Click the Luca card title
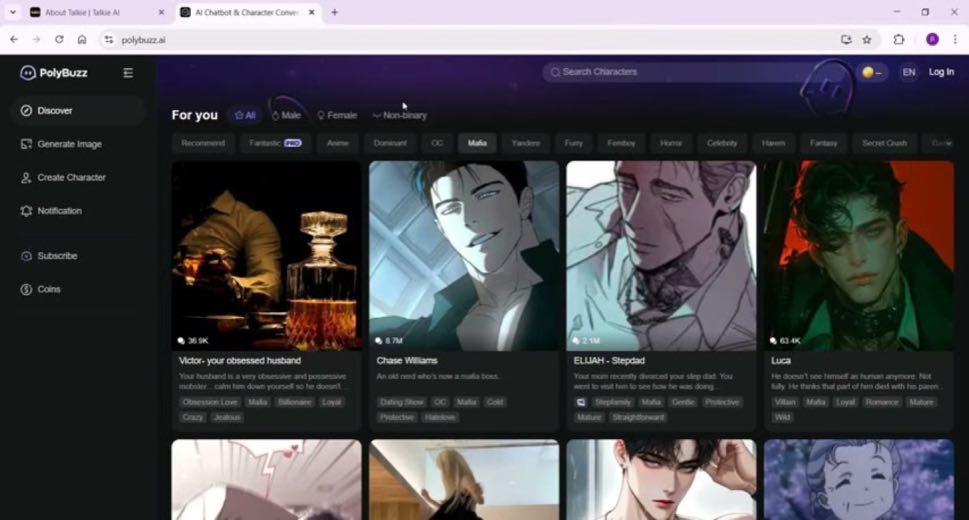 coord(781,360)
